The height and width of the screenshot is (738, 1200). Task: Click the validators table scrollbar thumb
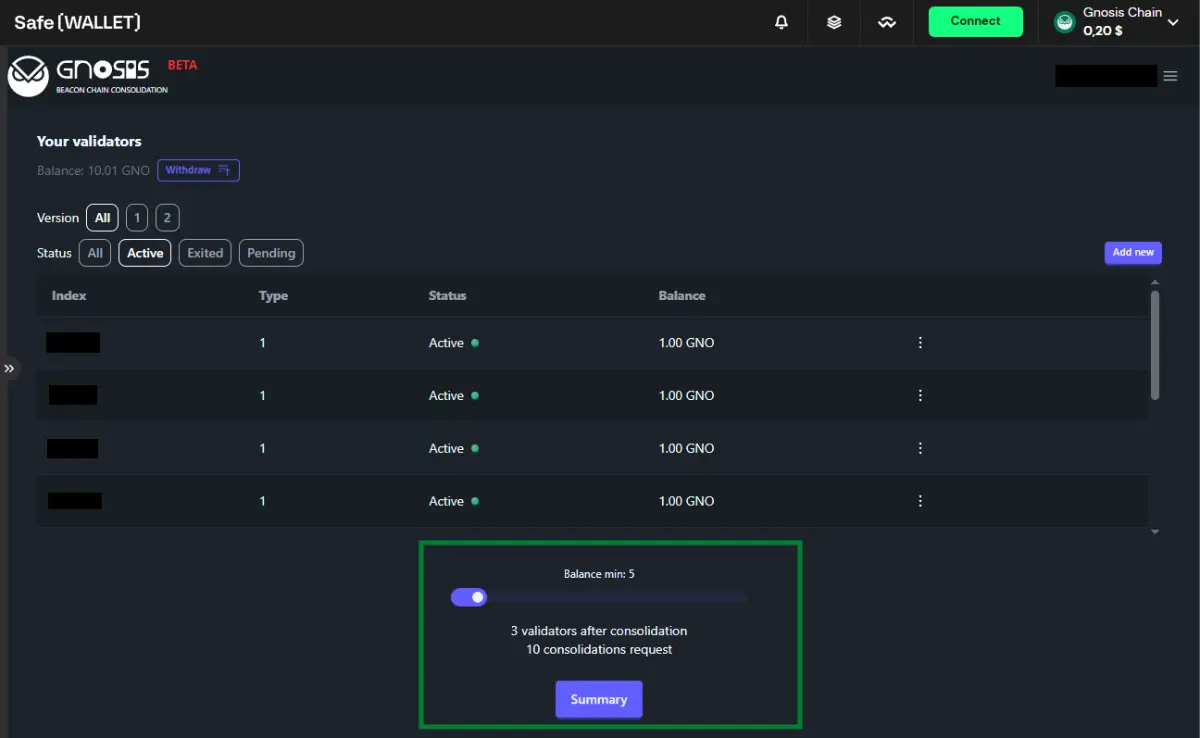coord(1155,345)
